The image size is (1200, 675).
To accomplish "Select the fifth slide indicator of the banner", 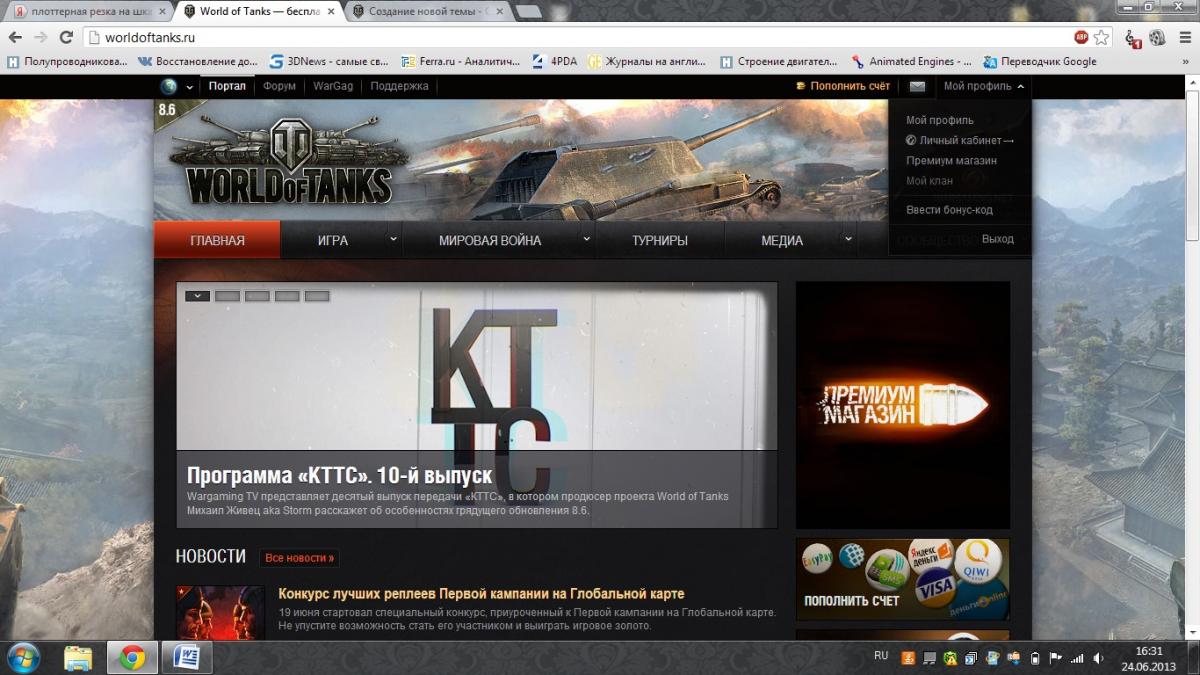I will (x=317, y=296).
